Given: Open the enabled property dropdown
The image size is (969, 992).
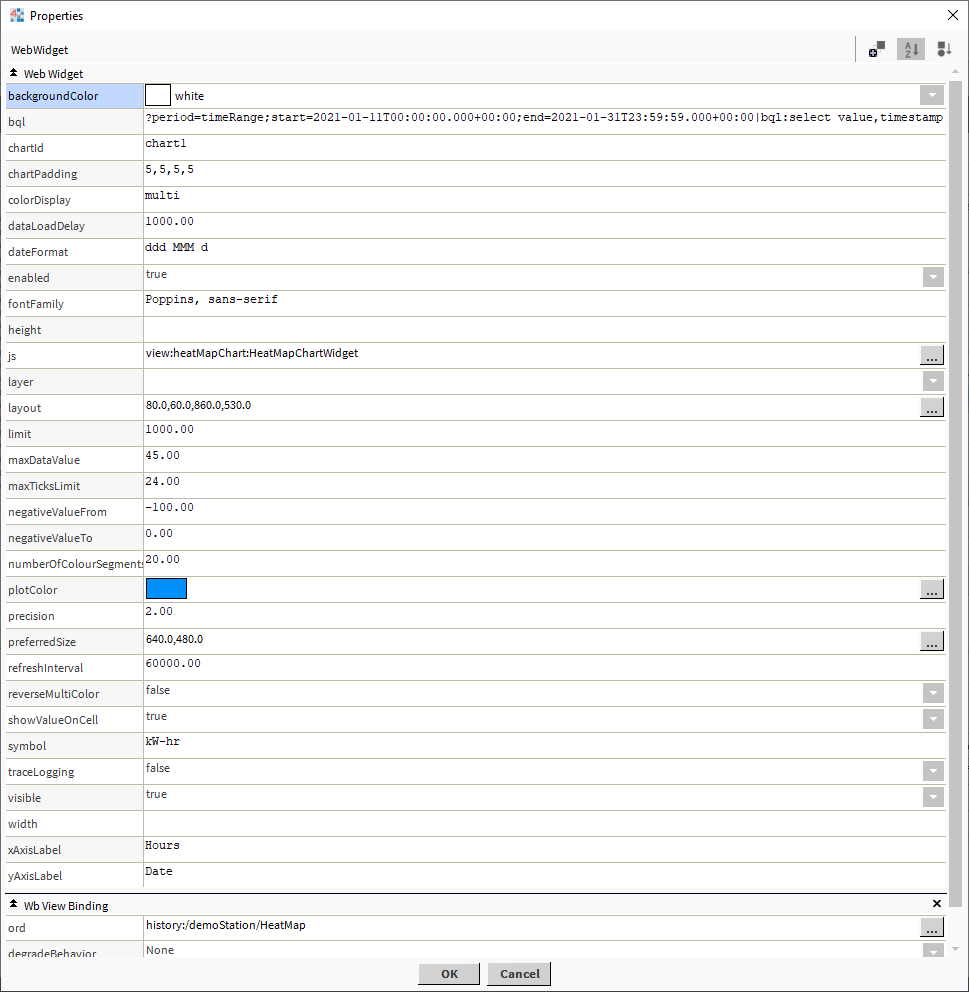Looking at the screenshot, I should (932, 276).
